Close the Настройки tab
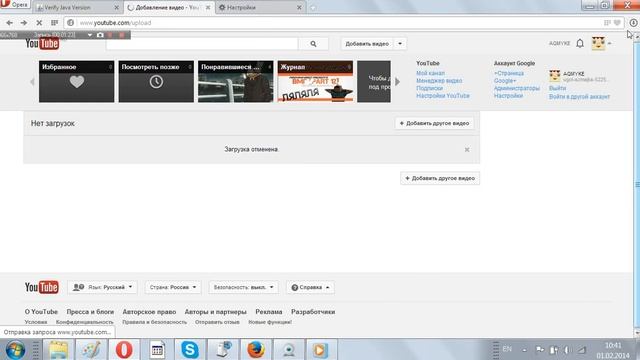640x360 pixels. tap(299, 7)
